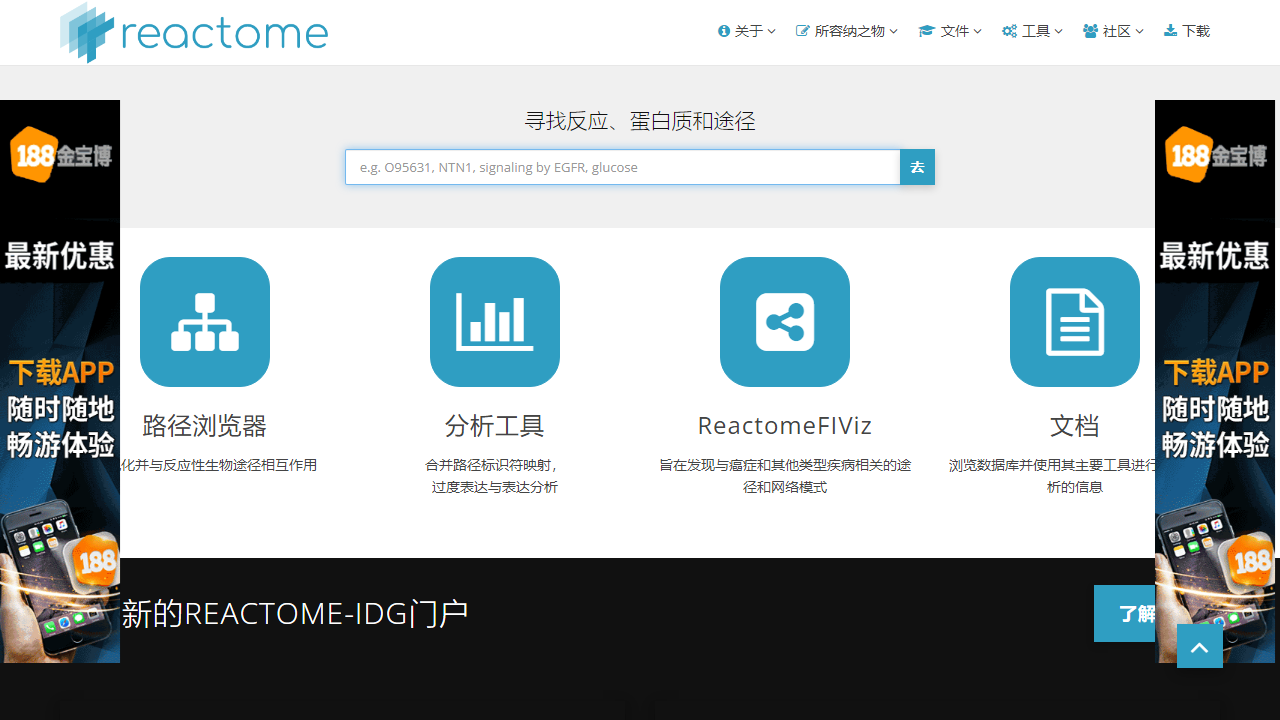Open the analysis tools bar chart icon
Screen dimensions: 1280x720
(495, 322)
